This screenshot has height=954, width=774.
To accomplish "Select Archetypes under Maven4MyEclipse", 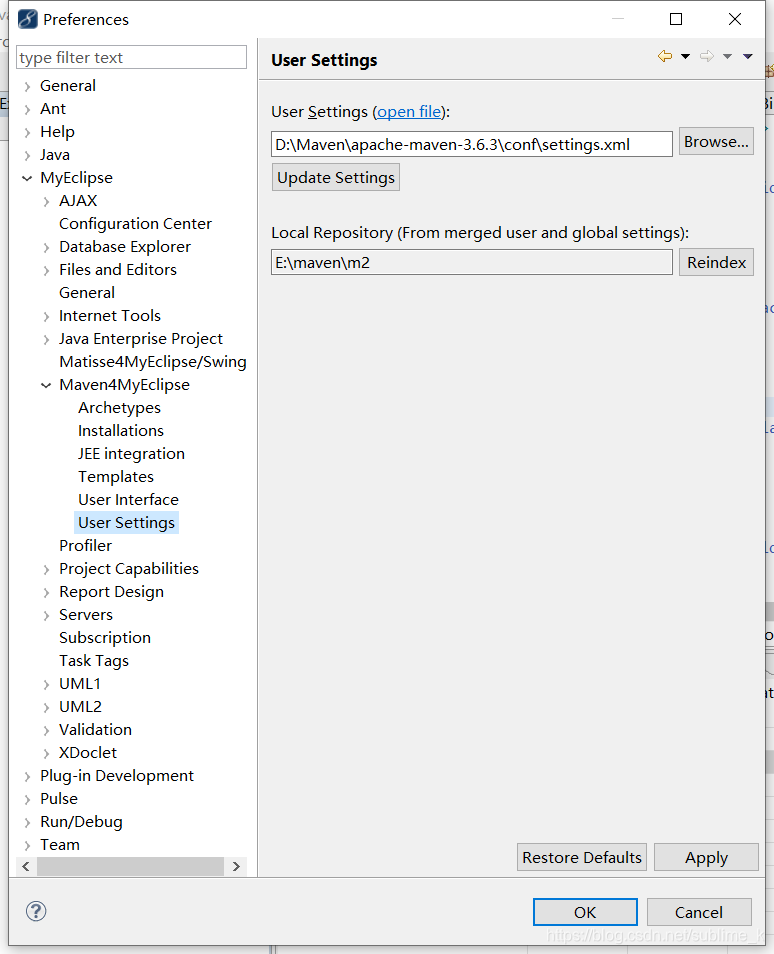I will 119,408.
